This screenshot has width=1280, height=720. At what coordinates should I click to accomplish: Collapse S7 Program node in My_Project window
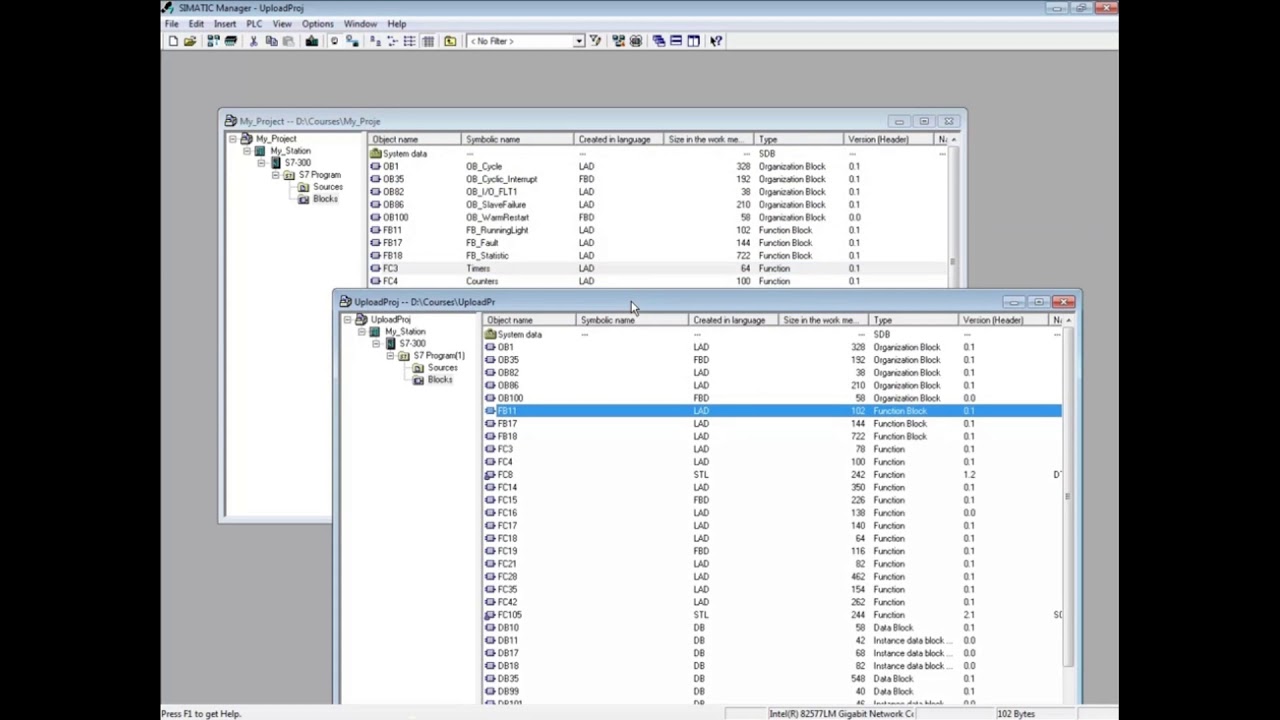tap(275, 175)
